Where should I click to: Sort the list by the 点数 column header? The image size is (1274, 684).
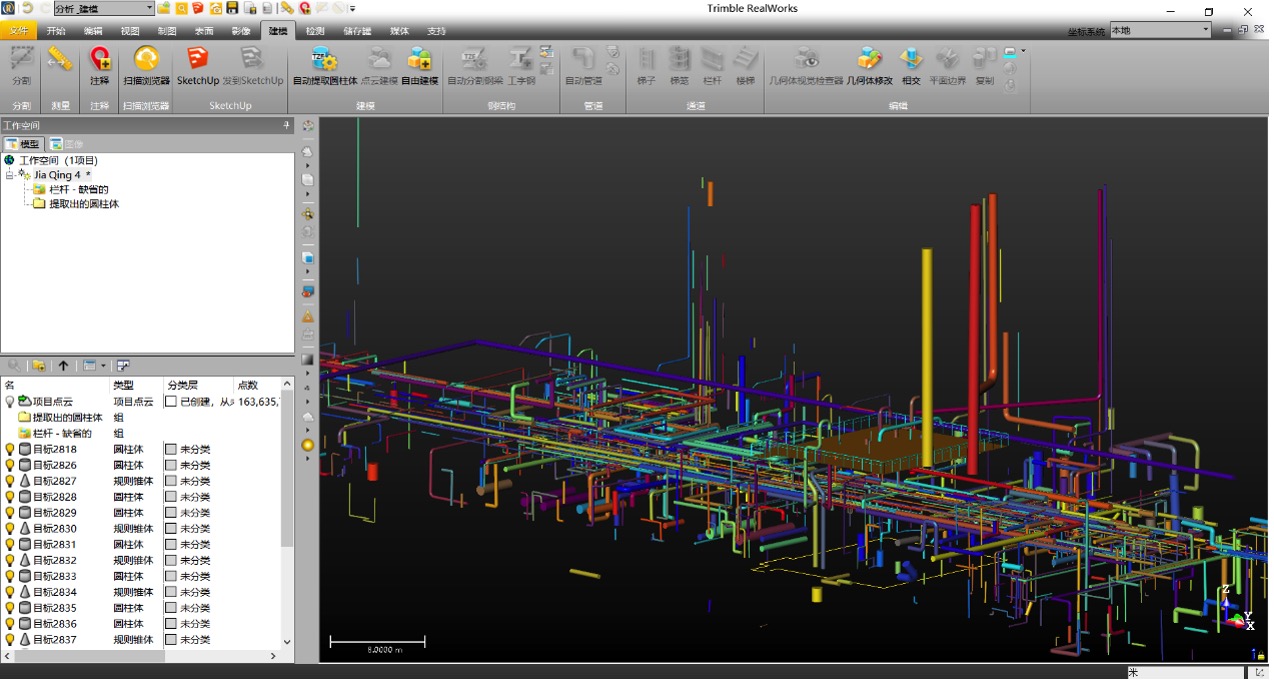coord(259,385)
